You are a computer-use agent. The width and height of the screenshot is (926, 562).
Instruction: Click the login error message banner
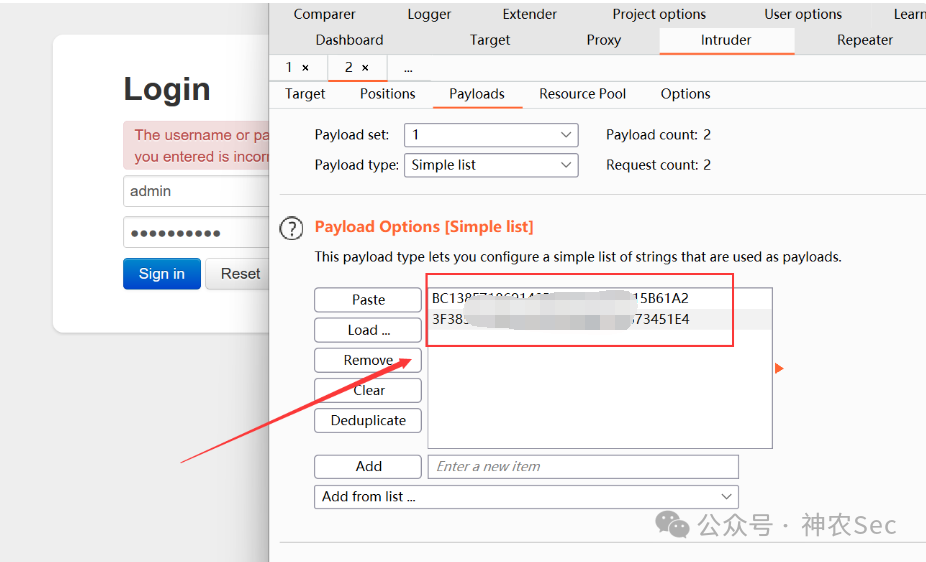pos(196,146)
